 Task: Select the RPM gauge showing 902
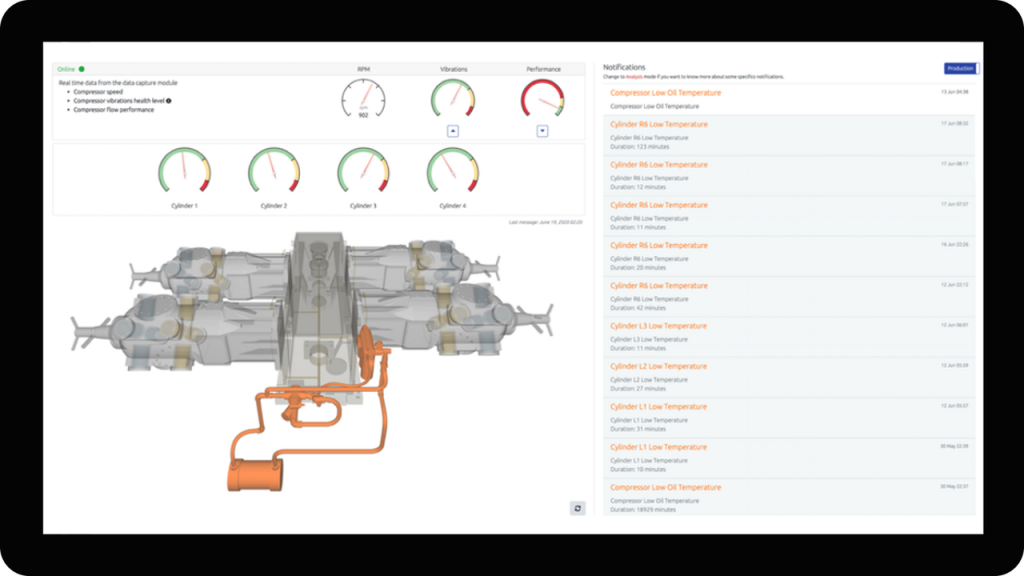[362, 100]
